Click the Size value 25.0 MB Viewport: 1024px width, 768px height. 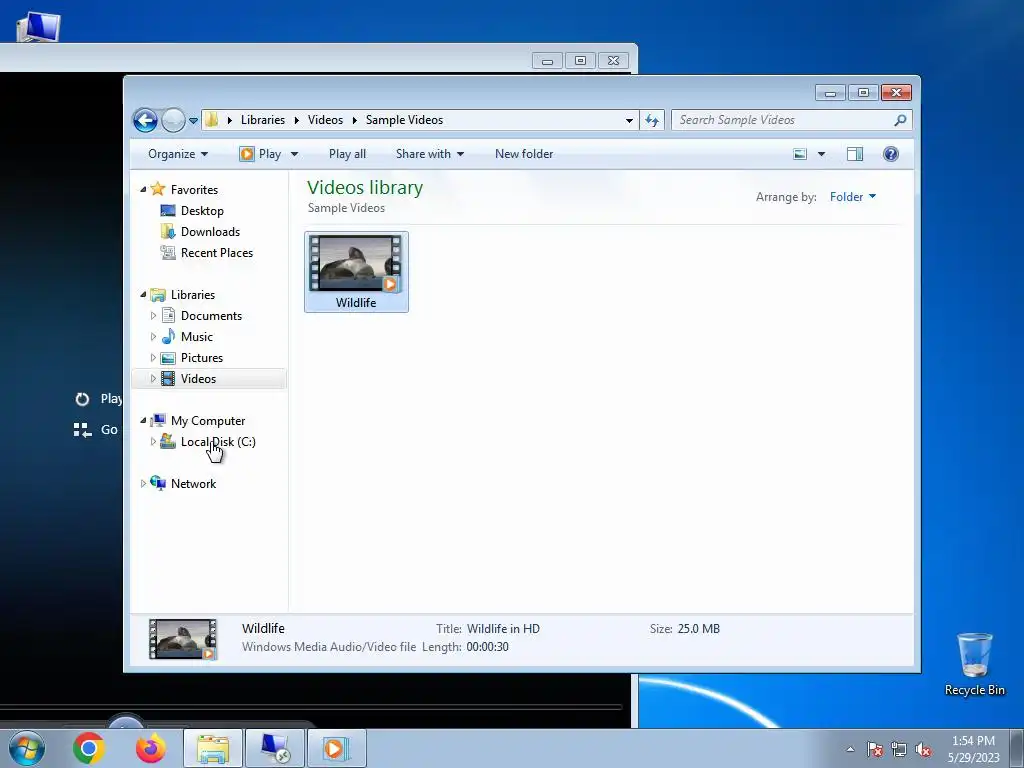pos(699,629)
